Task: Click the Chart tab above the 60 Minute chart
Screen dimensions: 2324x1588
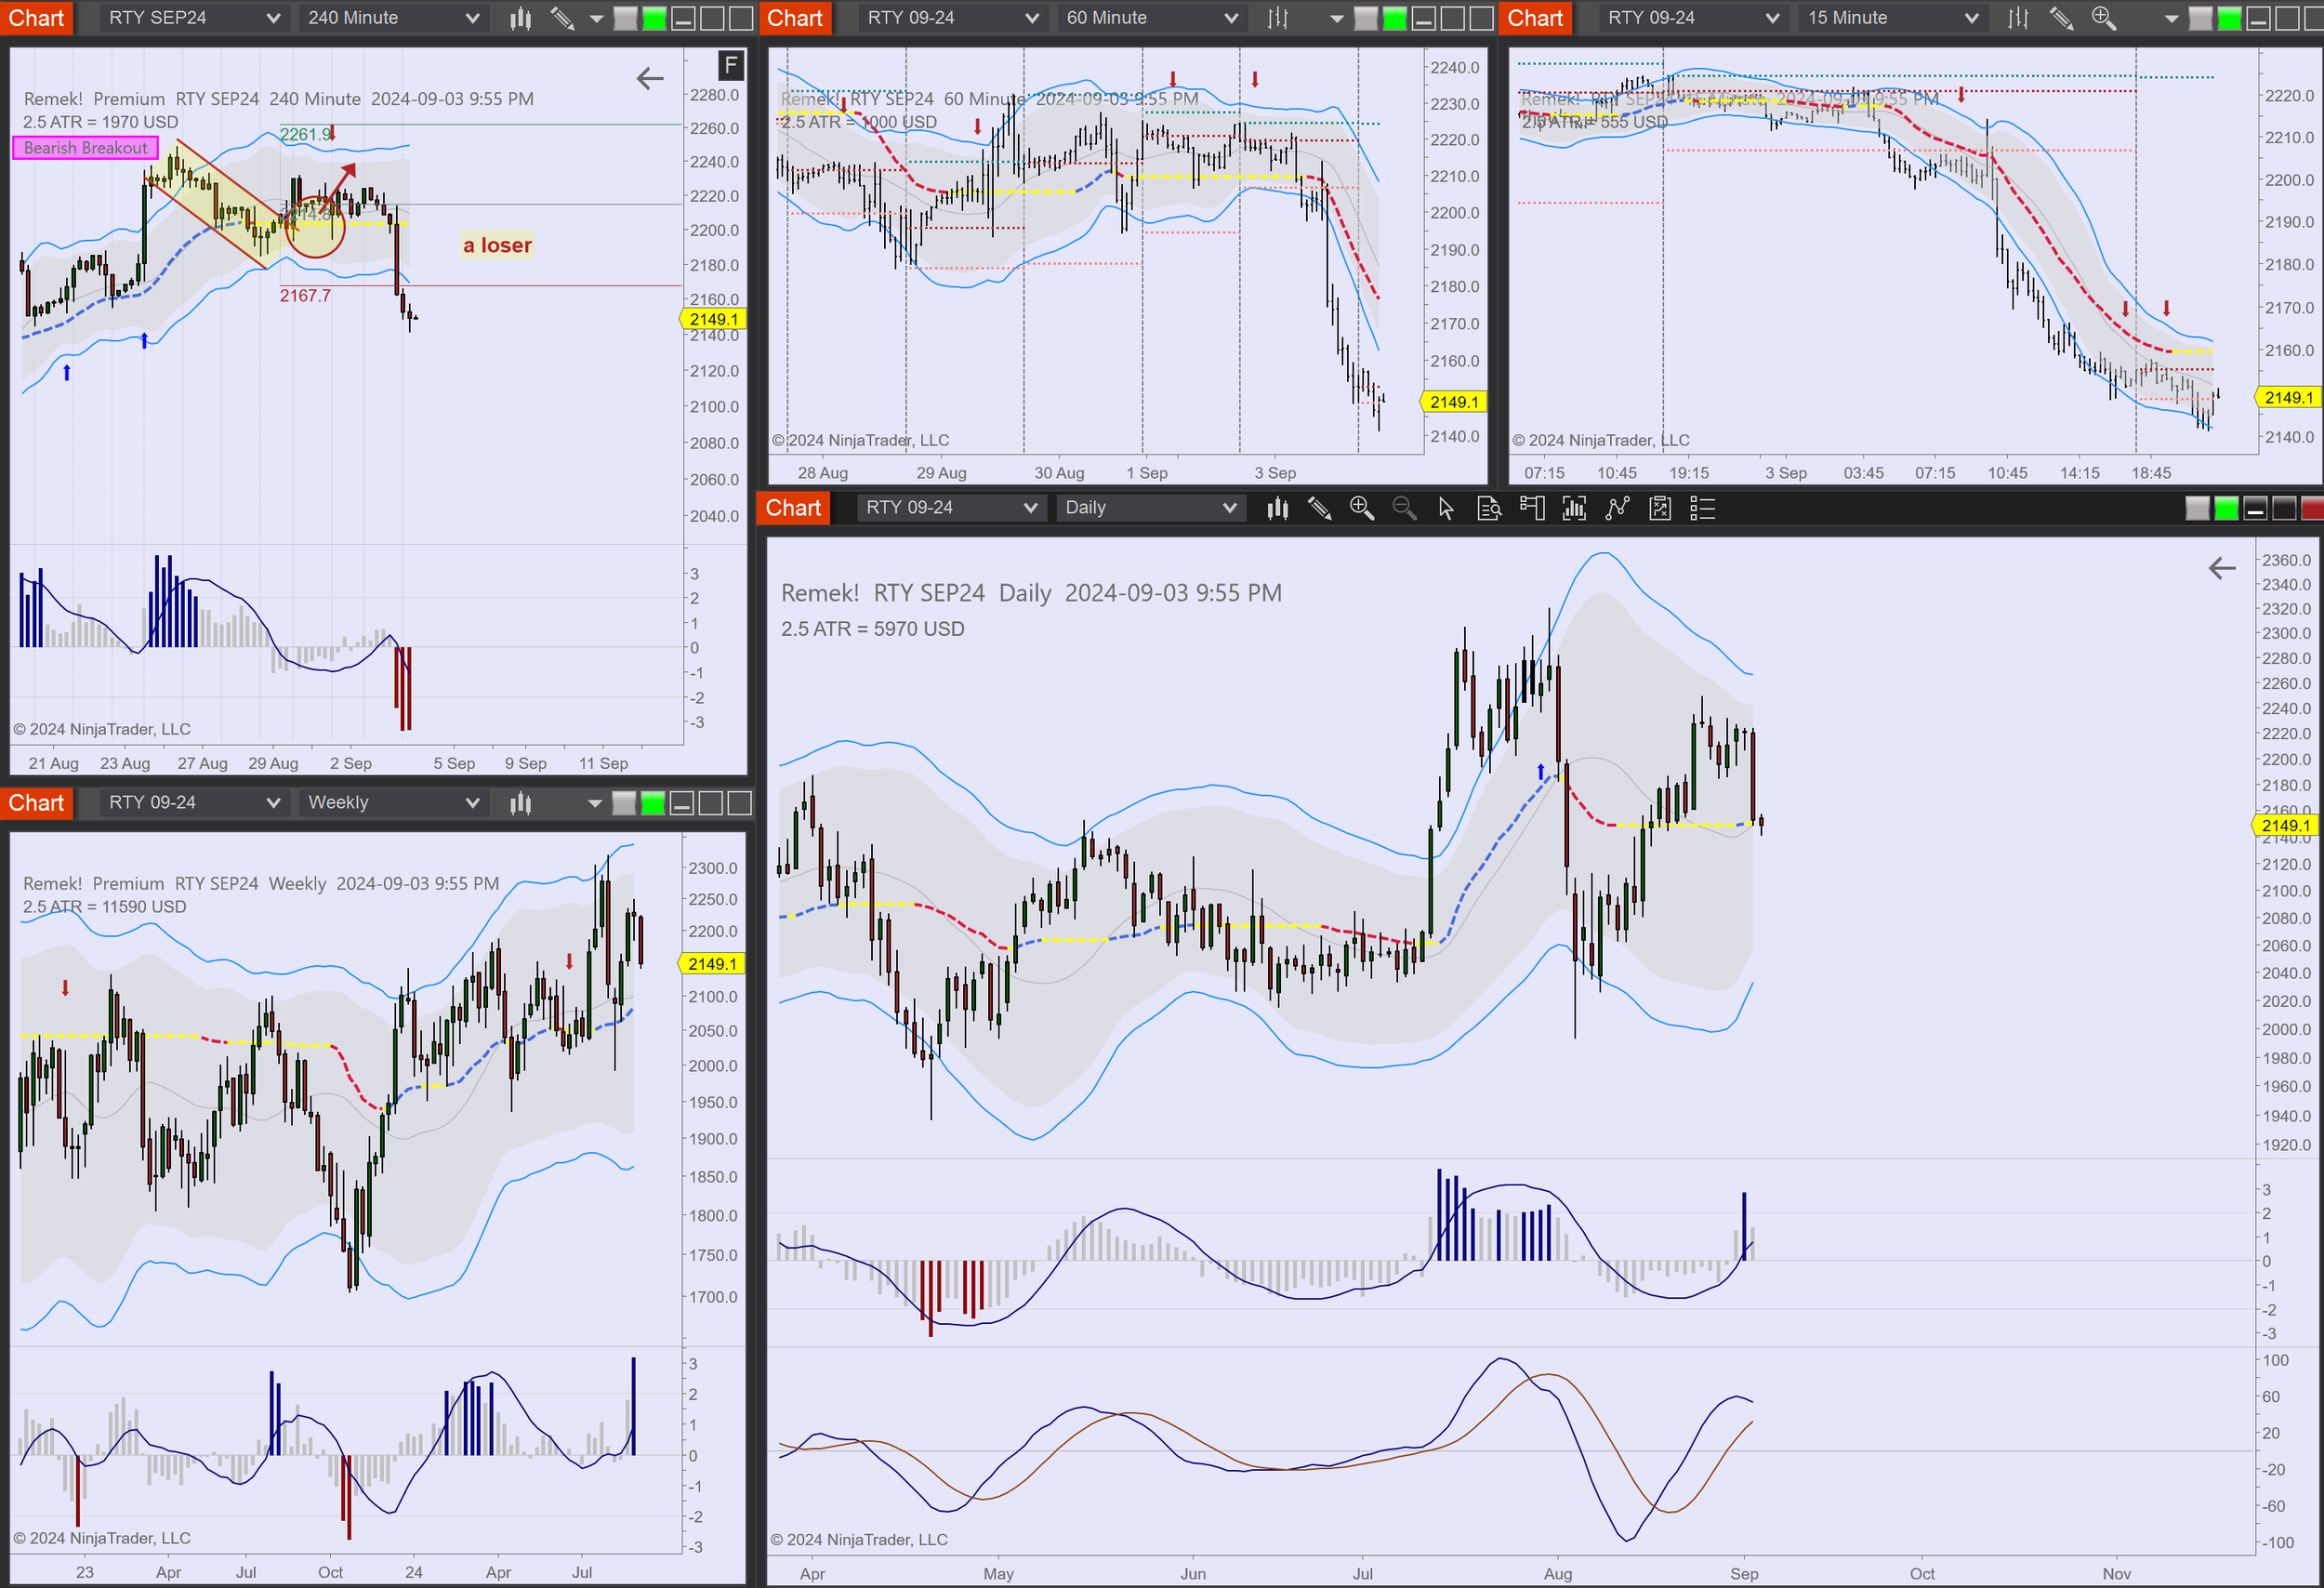Action: pyautogui.click(x=795, y=17)
